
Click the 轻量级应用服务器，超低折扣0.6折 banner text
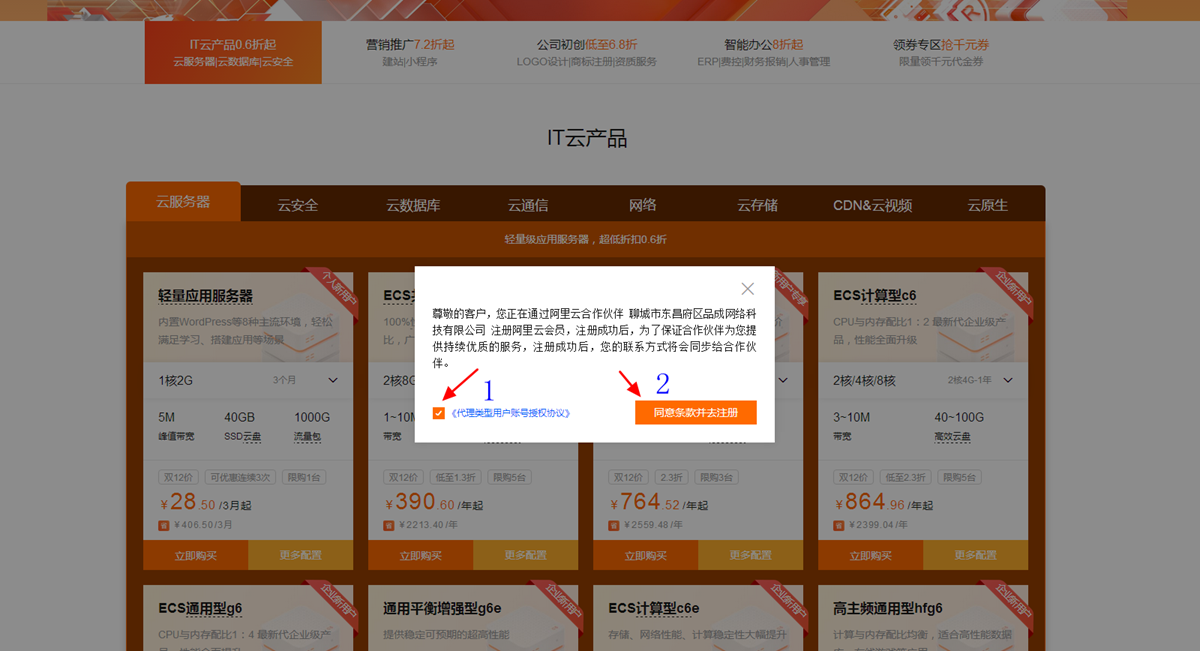pos(586,240)
